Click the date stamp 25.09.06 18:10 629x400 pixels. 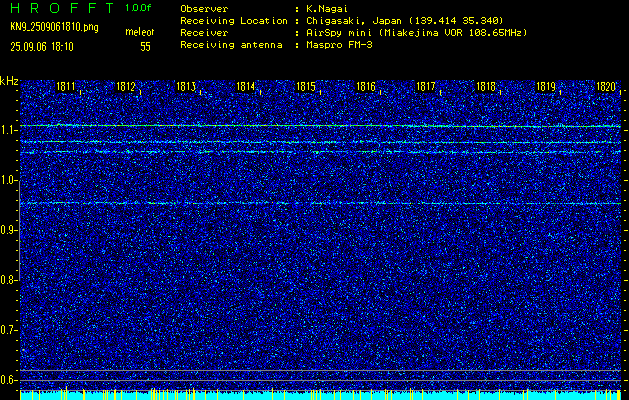pos(42,47)
